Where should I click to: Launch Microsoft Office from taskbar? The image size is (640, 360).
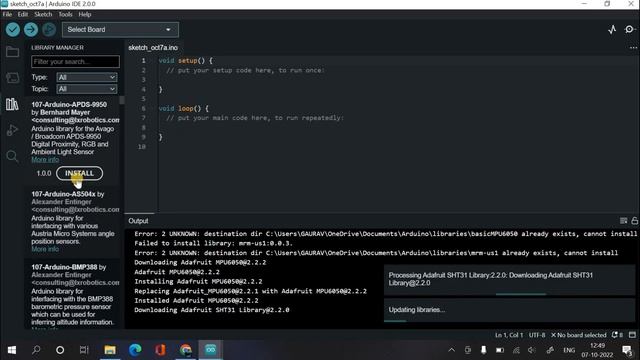click(x=160, y=350)
